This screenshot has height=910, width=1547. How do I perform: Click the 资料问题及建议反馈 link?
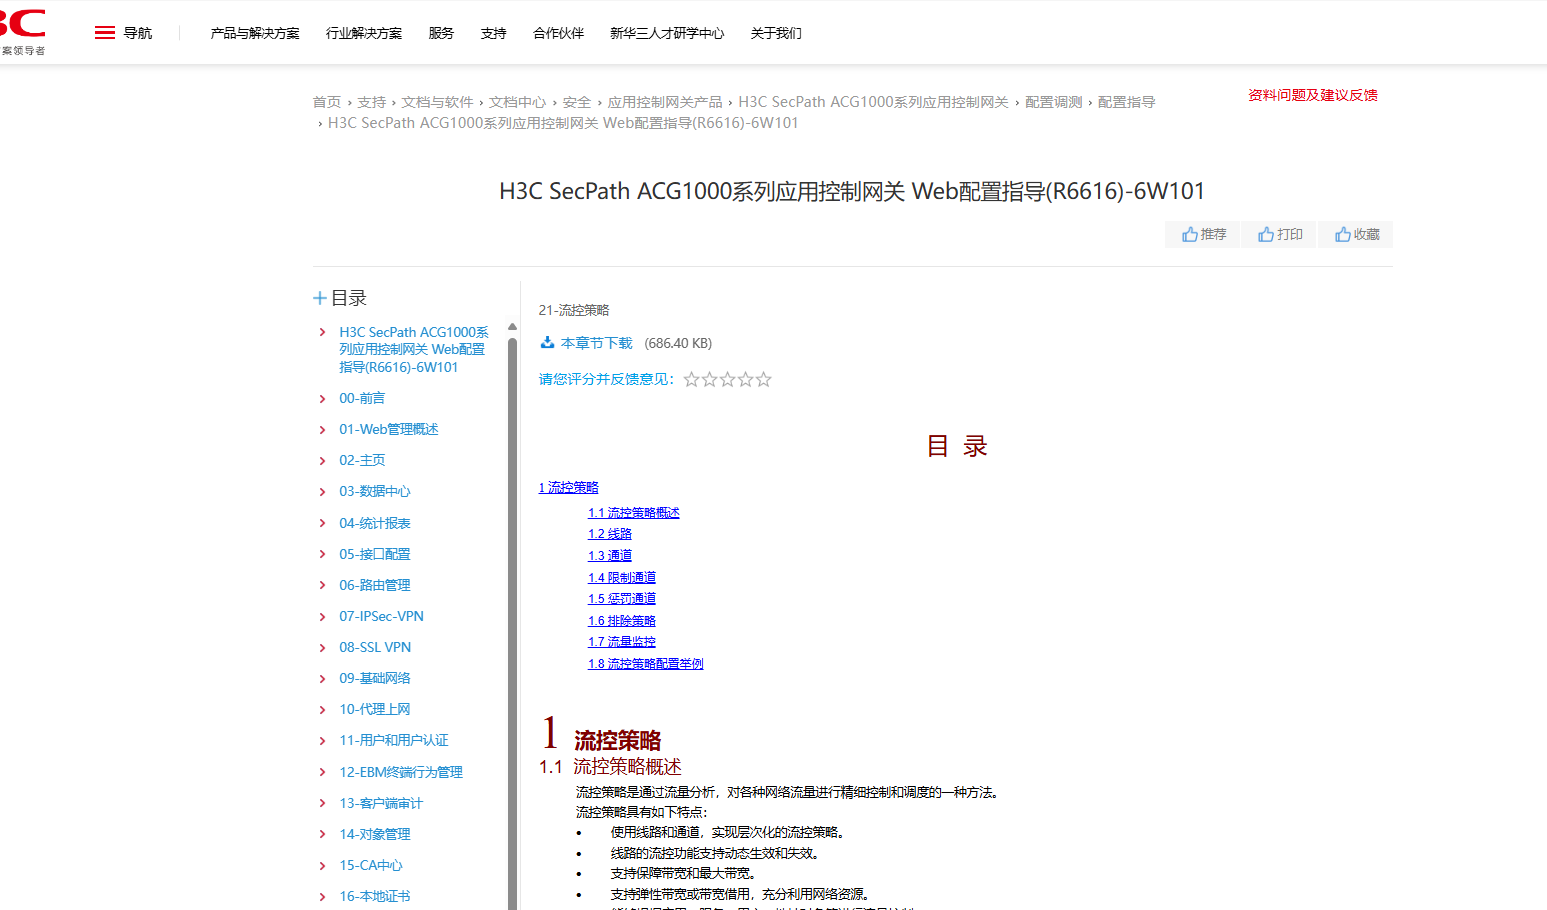point(1313,95)
